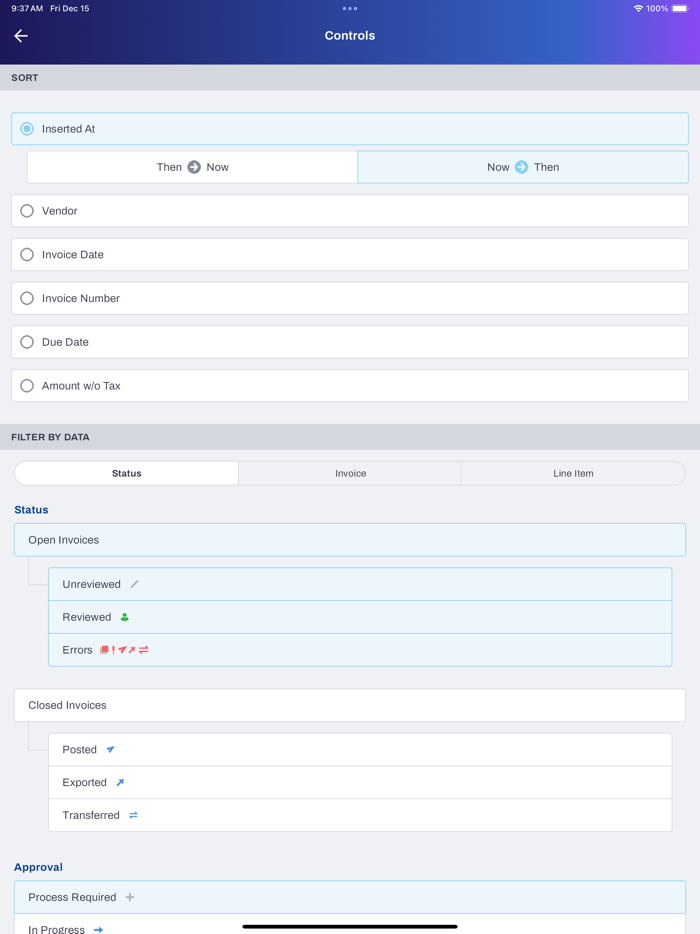Enable the Closed Invoices filter
The width and height of the screenshot is (700, 934).
(350, 704)
